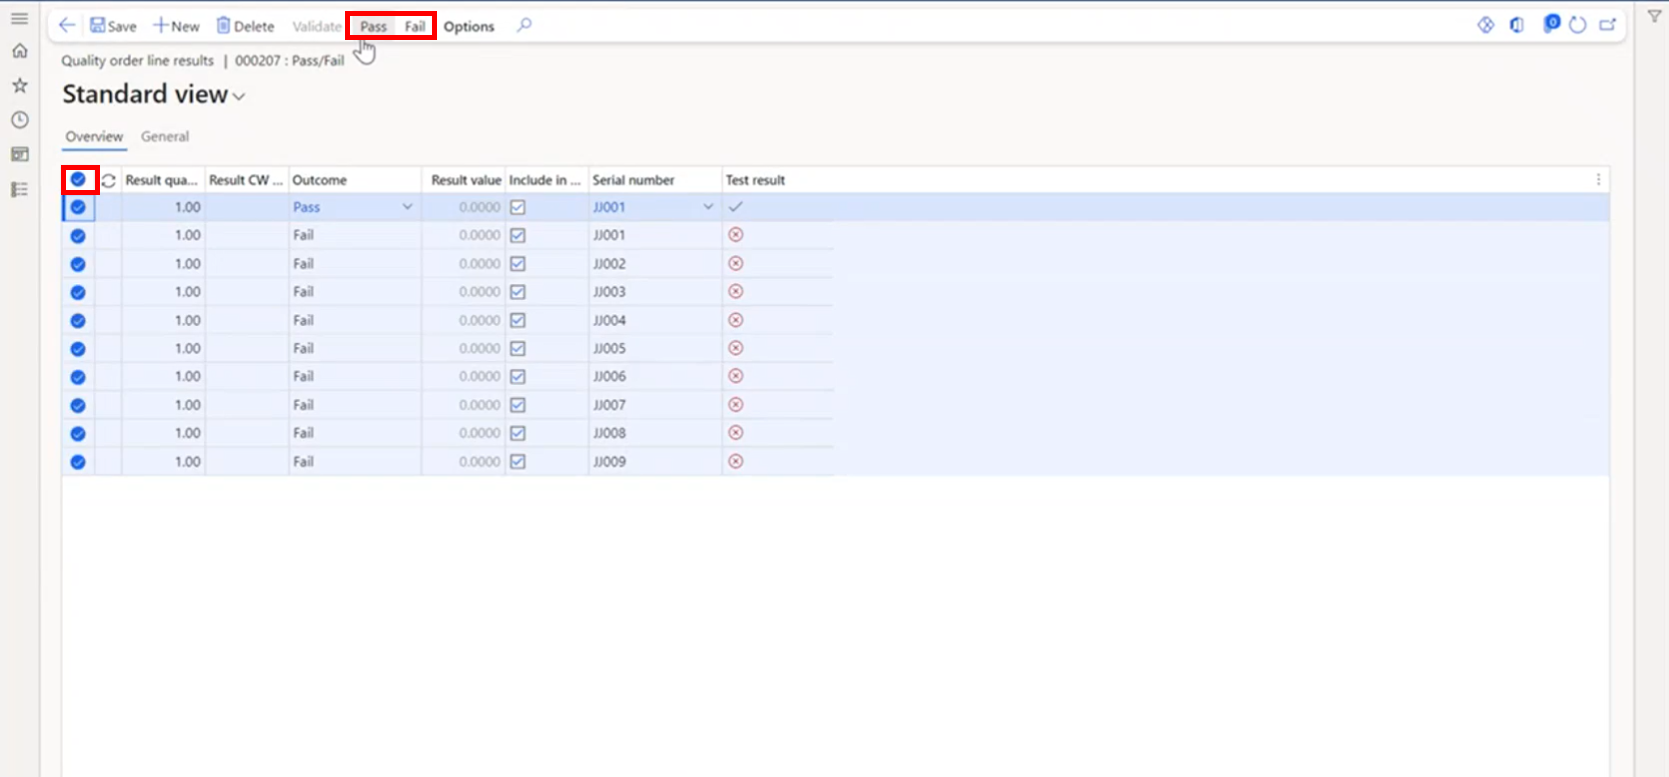
Task: Deselect the row with serial JJ009
Action: pyautogui.click(x=78, y=462)
